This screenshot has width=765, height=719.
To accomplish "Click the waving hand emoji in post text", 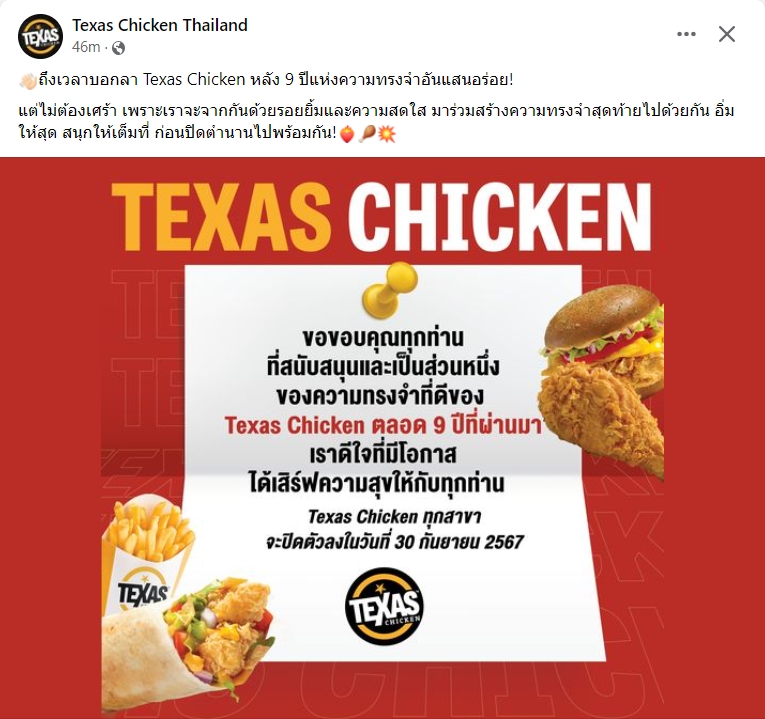I will pyautogui.click(x=28, y=80).
